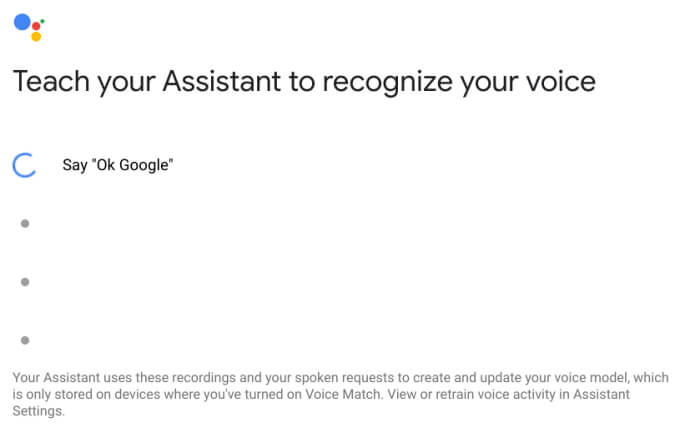Click the large blue circle in logo
This screenshot has width=680, height=433.
(x=22, y=21)
